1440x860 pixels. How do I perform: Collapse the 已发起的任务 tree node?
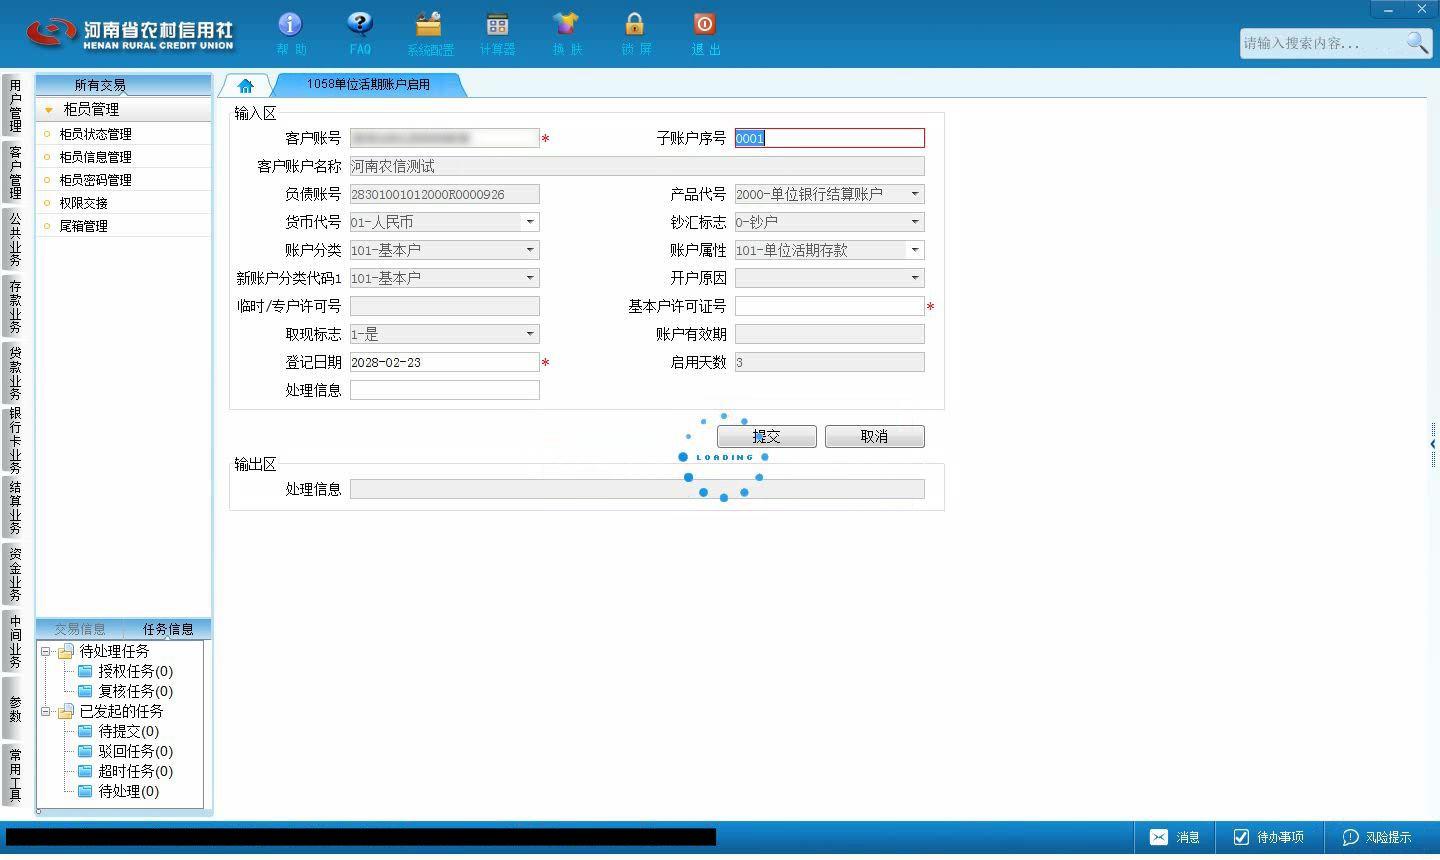point(46,711)
